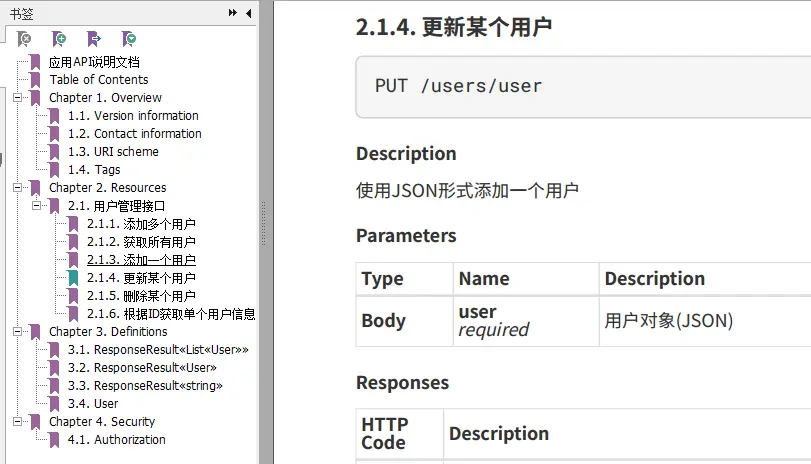
Task: Click the bookmark icon beside Table of Contents
Action: point(36,80)
